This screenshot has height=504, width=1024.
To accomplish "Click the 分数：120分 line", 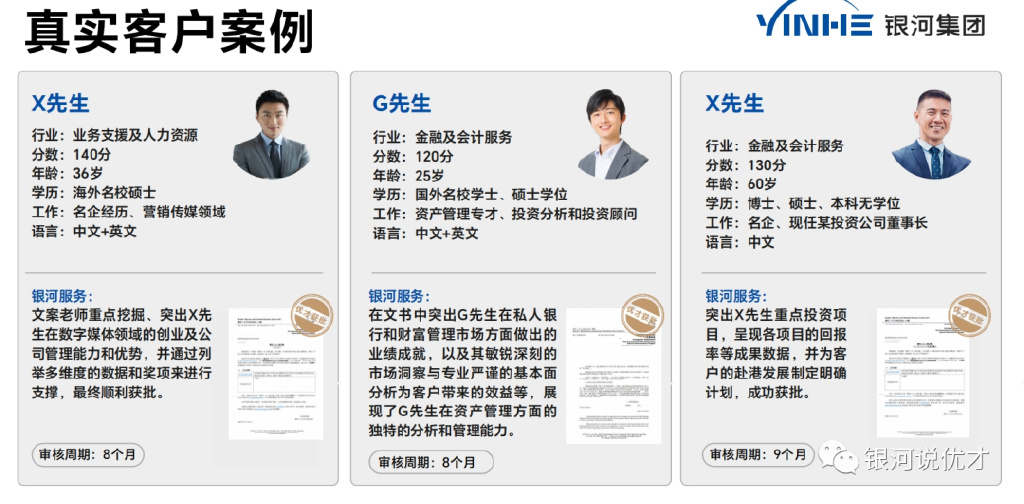I will pyautogui.click(x=413, y=157).
